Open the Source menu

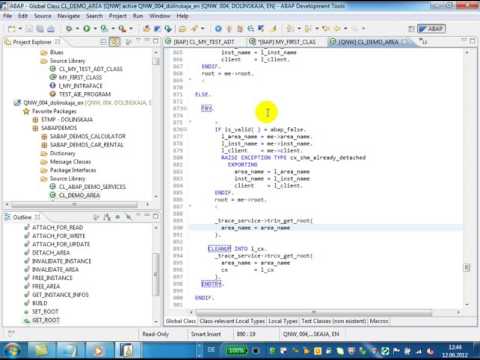pyautogui.click(x=43, y=16)
